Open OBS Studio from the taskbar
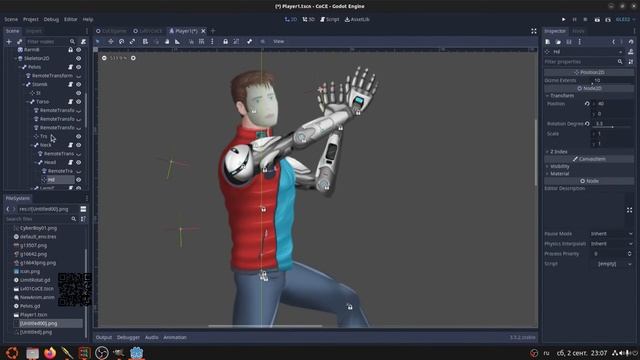The width and height of the screenshot is (640, 360). 102,352
